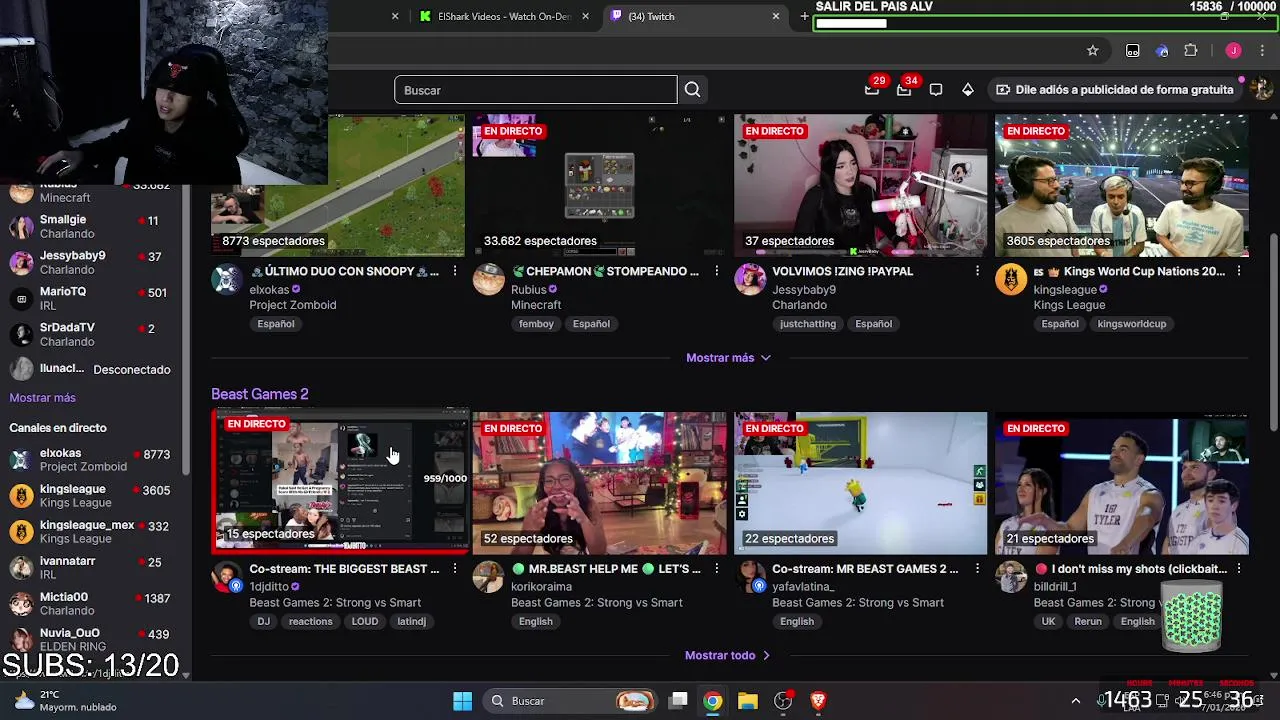
Task: Click the page vertical scrollbar
Action: [1273, 330]
